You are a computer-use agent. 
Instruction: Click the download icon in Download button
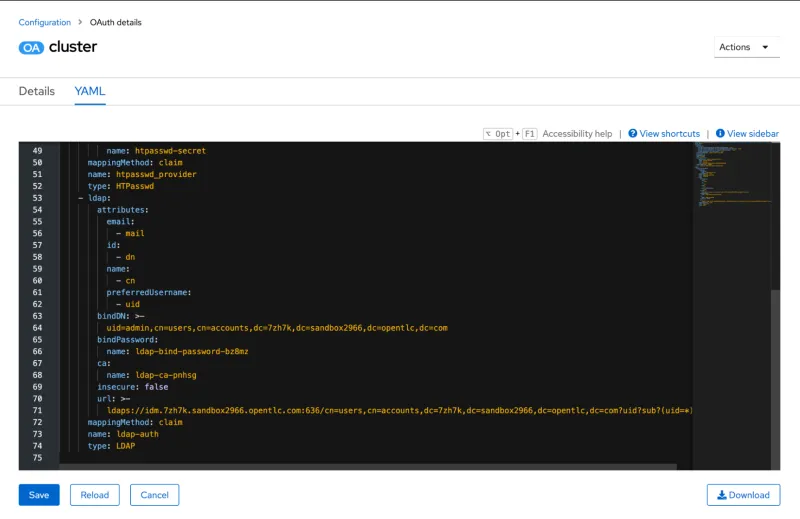pyautogui.click(x=720, y=495)
